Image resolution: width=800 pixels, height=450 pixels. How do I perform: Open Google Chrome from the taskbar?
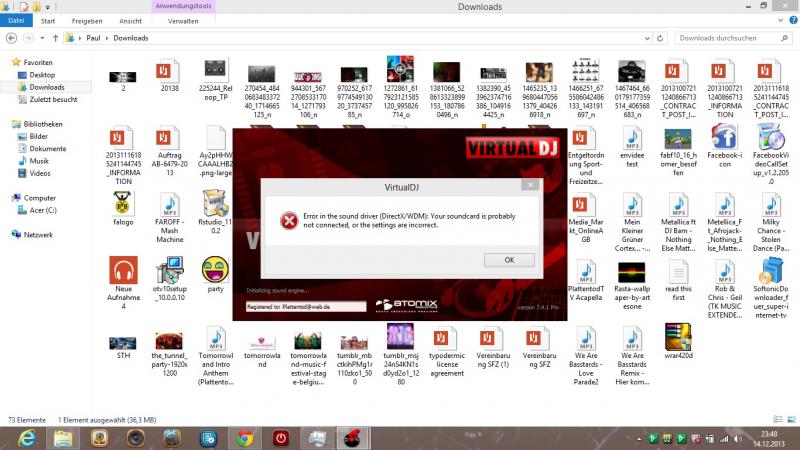coord(245,438)
